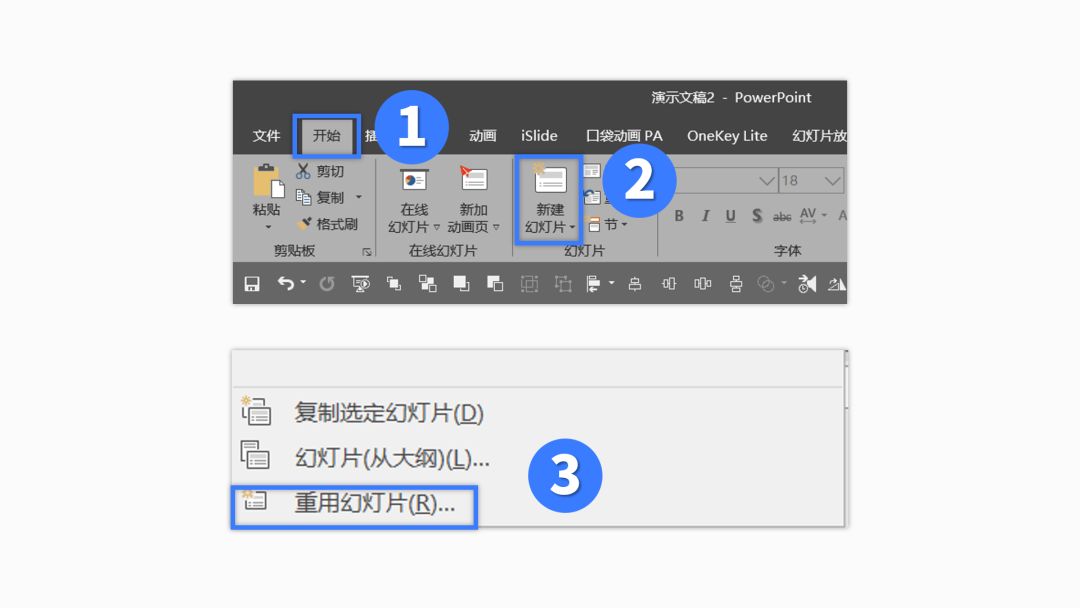The image size is (1080, 608).
Task: Open the 幻灯片放映 slideshow tab
Action: tap(818, 136)
